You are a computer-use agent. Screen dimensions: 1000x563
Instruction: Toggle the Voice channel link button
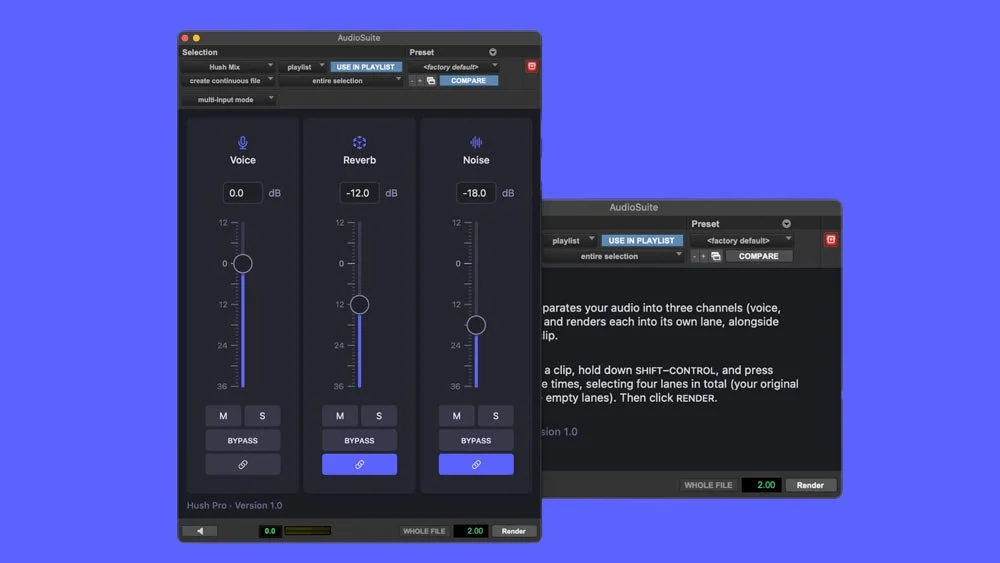[x=242, y=465]
